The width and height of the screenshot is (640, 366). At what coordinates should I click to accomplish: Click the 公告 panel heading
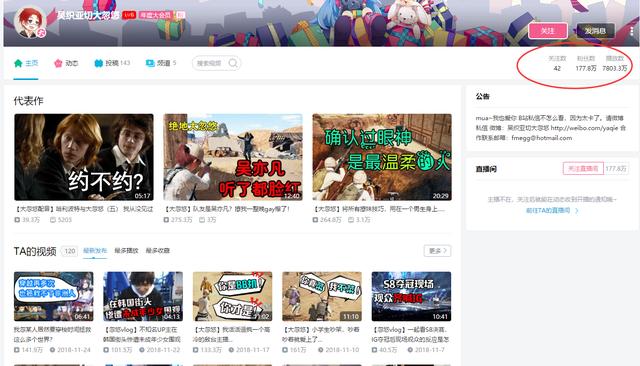coord(482,96)
